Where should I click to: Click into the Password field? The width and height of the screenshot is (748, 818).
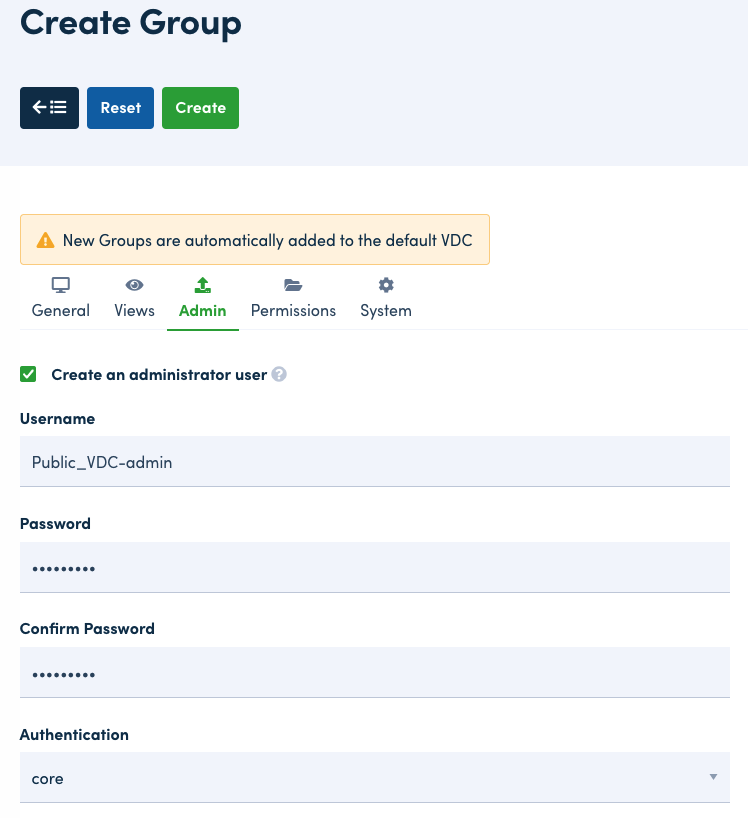pyautogui.click(x=374, y=567)
